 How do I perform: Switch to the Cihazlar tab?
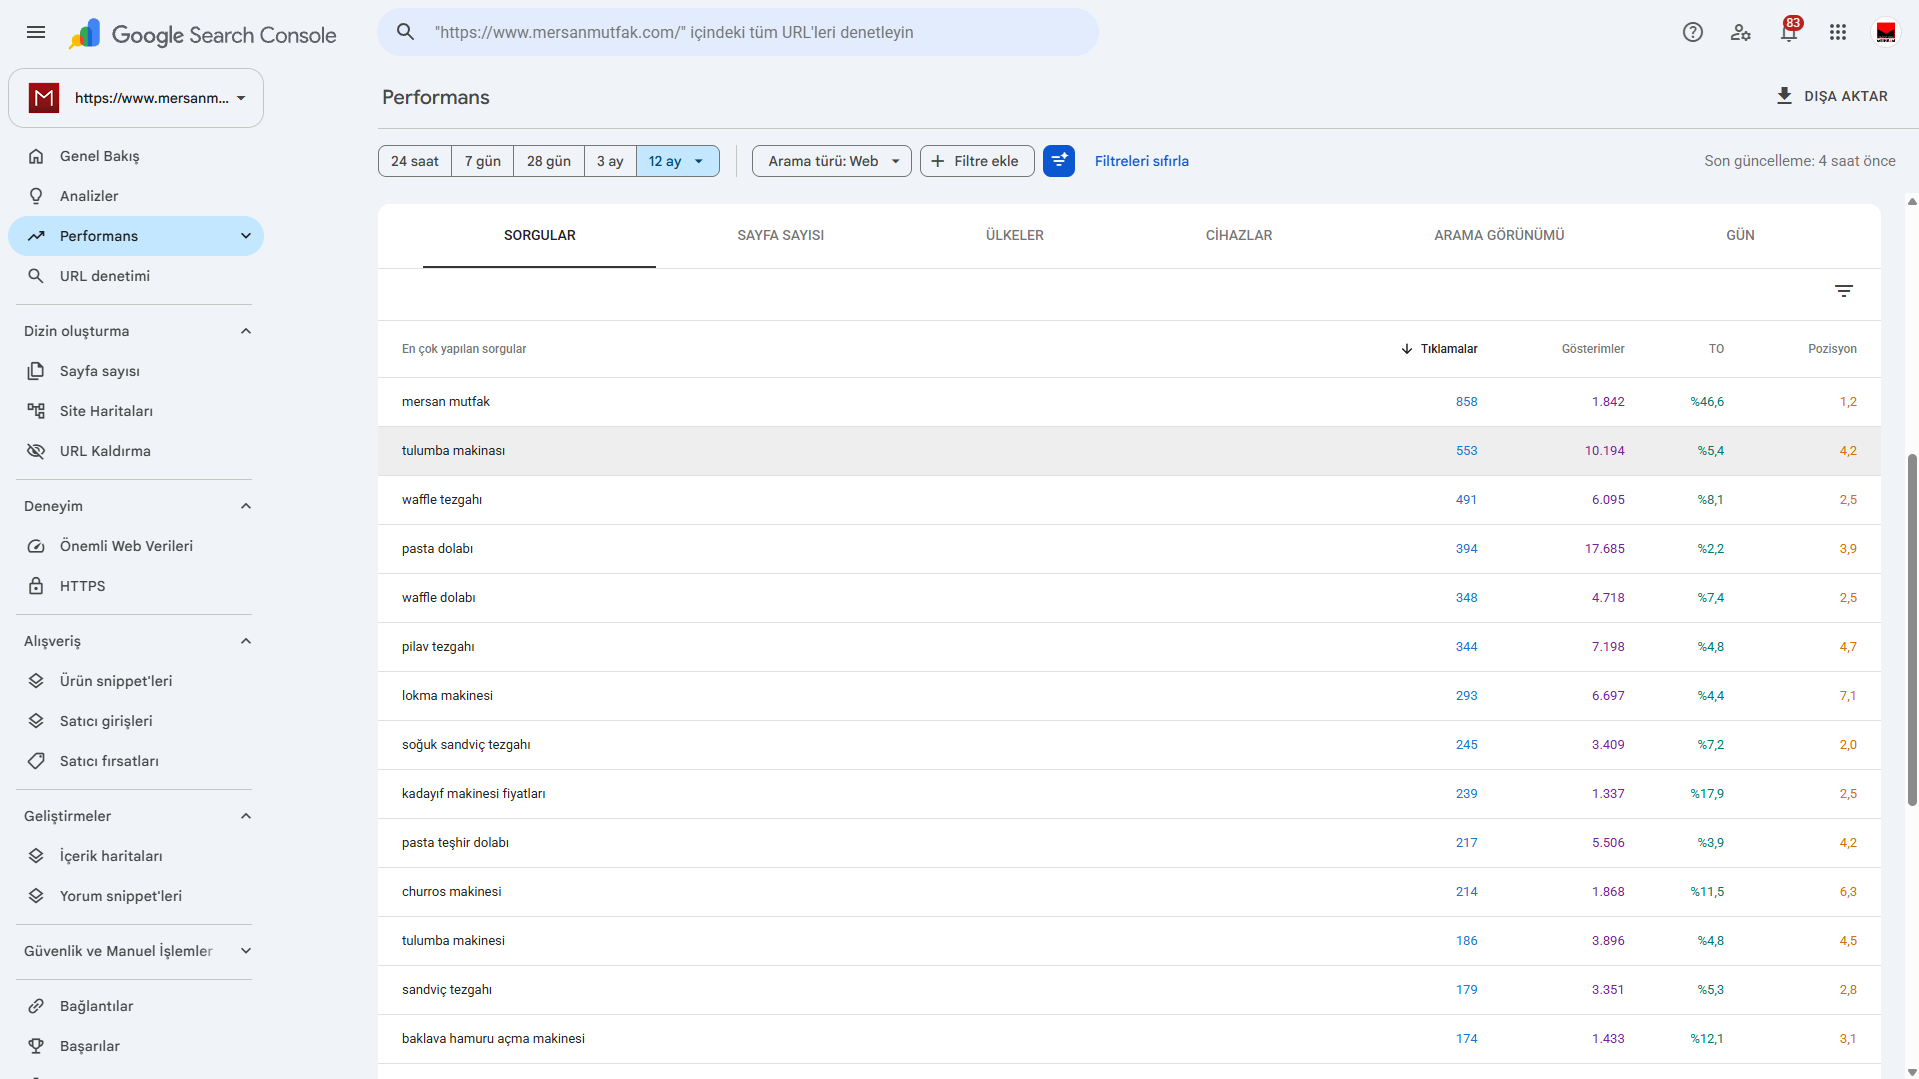pos(1239,236)
